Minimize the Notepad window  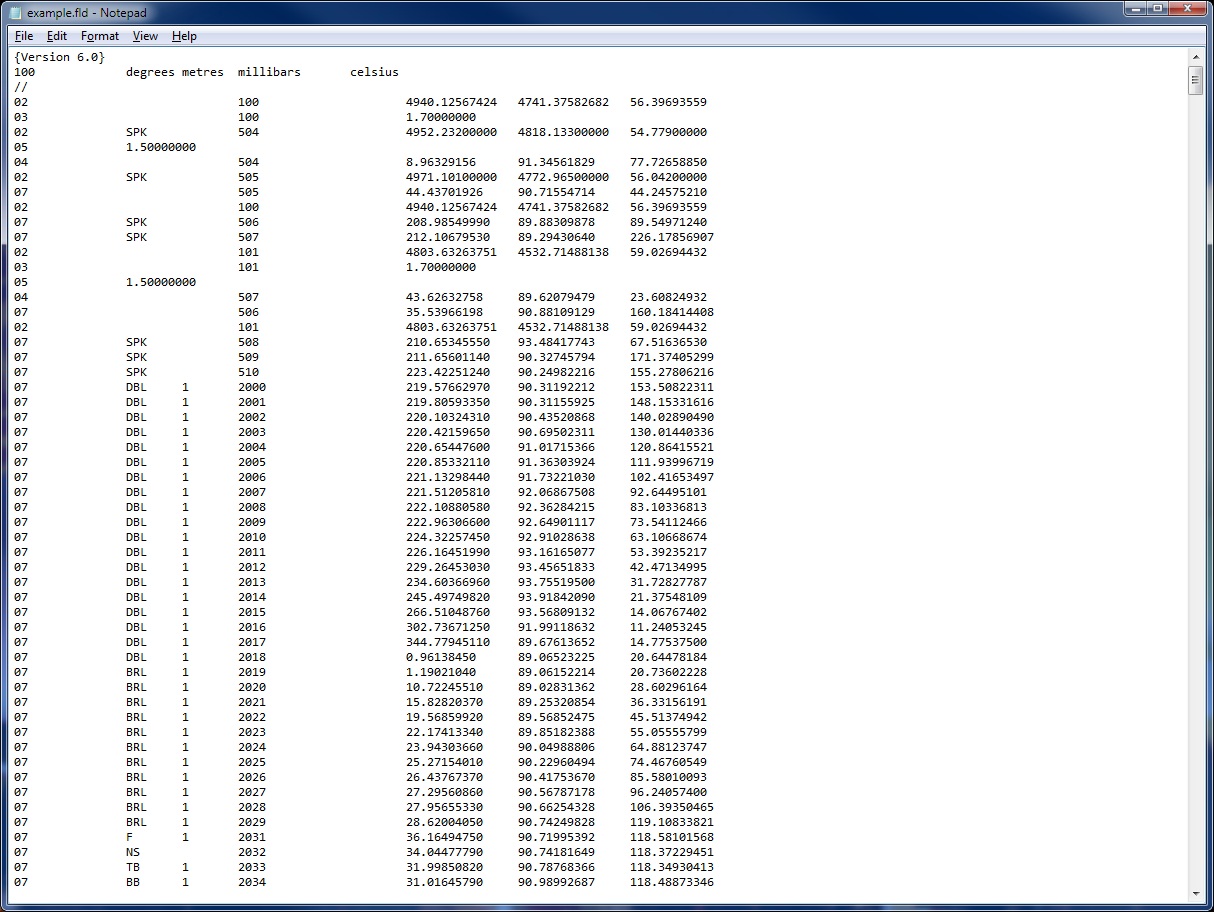click(x=1134, y=8)
